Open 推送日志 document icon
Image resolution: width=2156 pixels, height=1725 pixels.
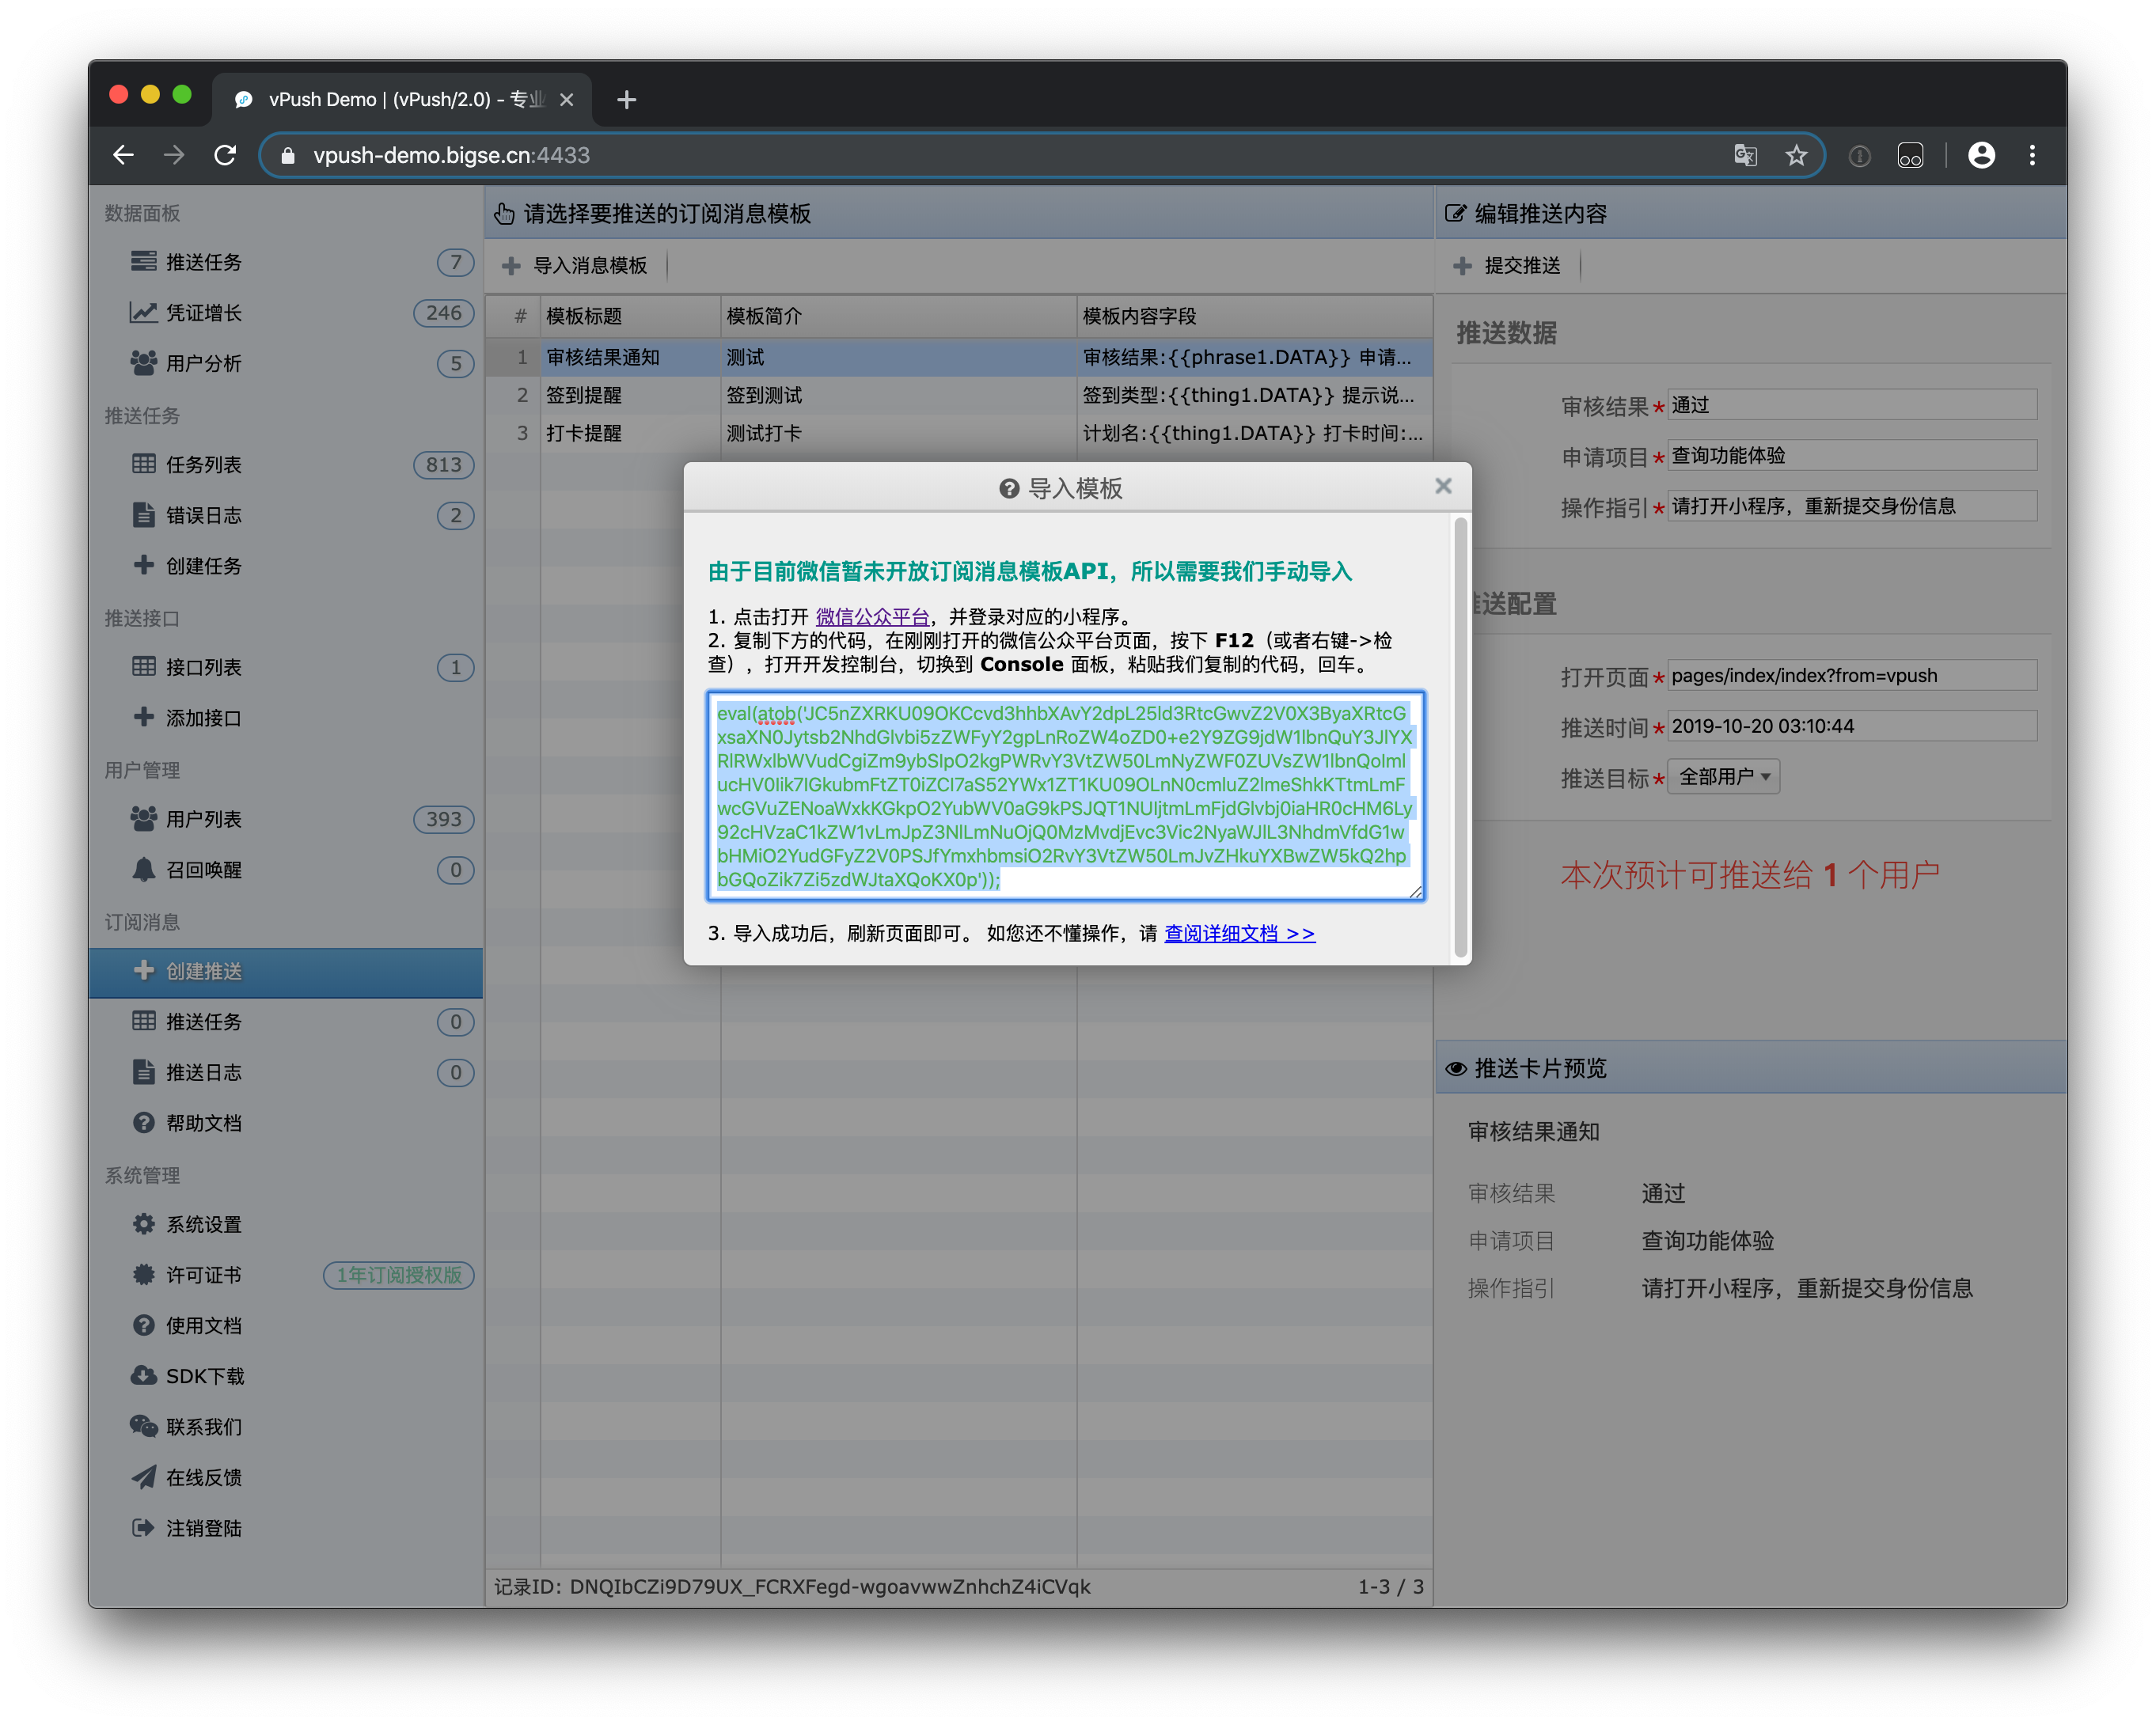[x=144, y=1072]
